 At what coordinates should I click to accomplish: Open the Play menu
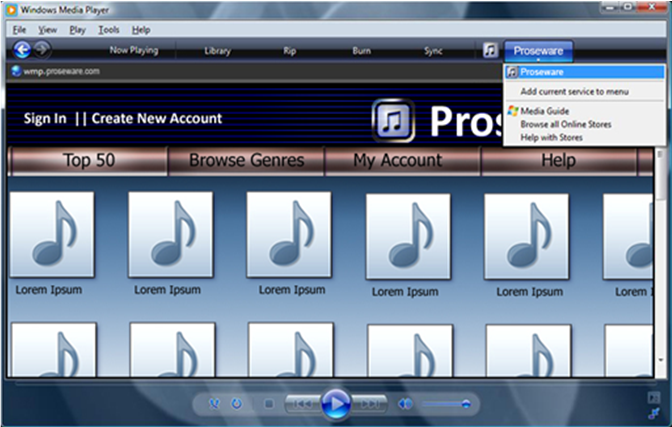tap(78, 30)
